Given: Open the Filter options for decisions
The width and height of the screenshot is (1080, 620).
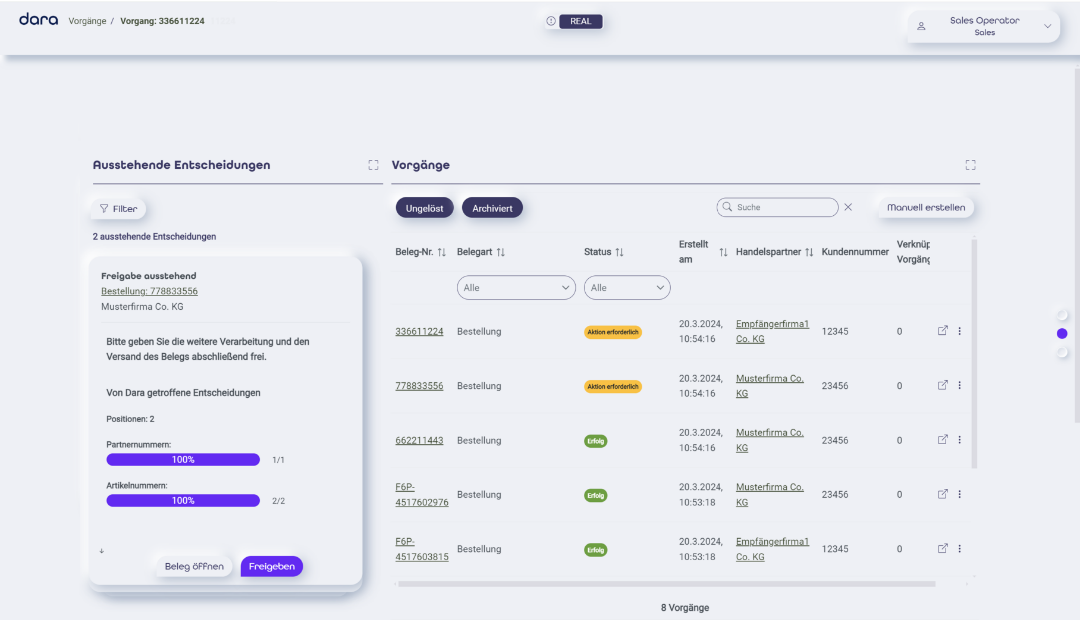Looking at the screenshot, I should tap(119, 209).
